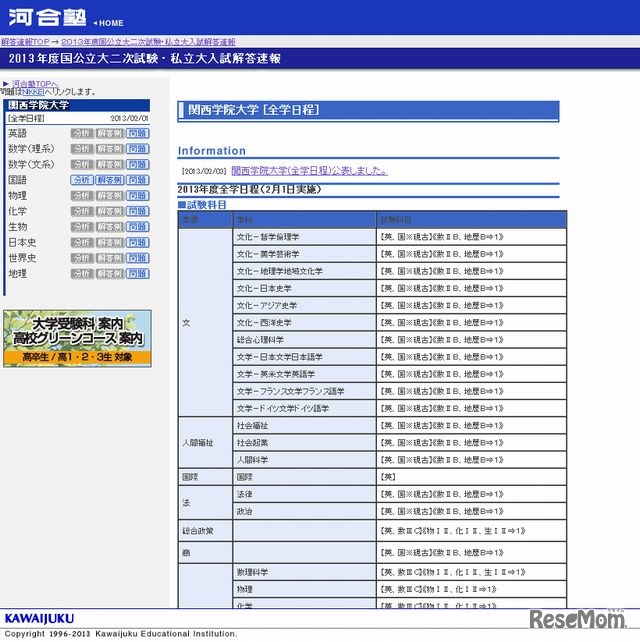Click 問題 in the 世界史 row

tap(138, 258)
